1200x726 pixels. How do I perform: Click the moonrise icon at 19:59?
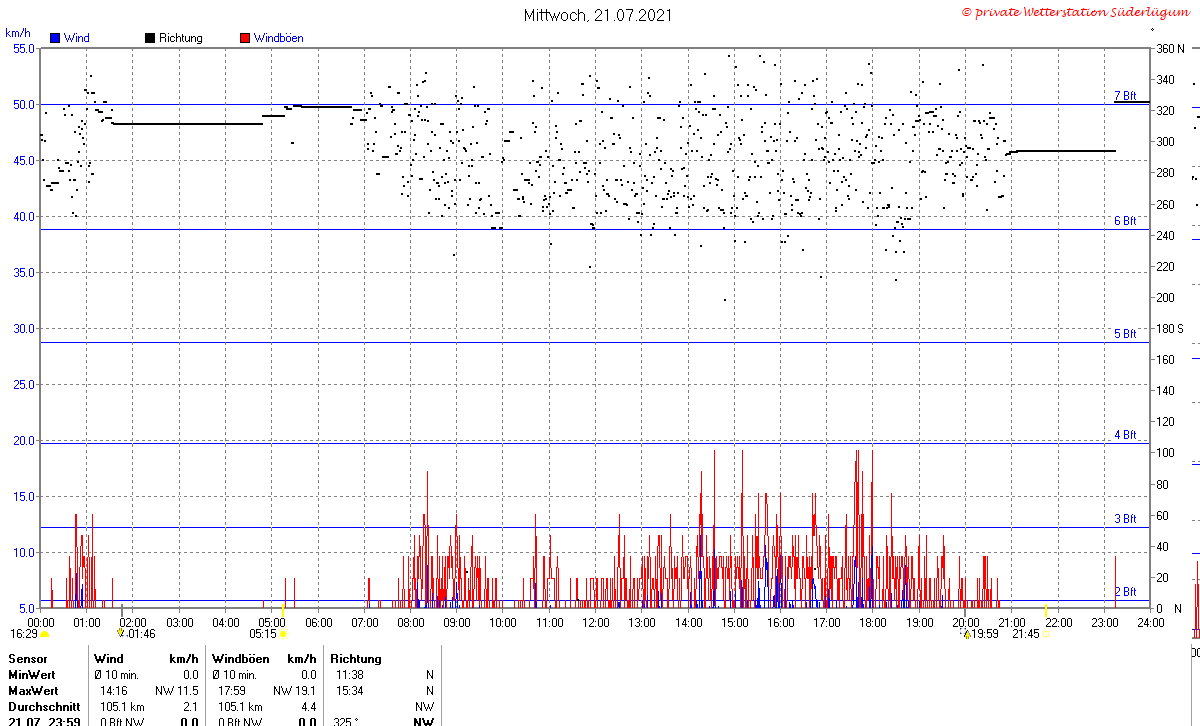click(967, 633)
